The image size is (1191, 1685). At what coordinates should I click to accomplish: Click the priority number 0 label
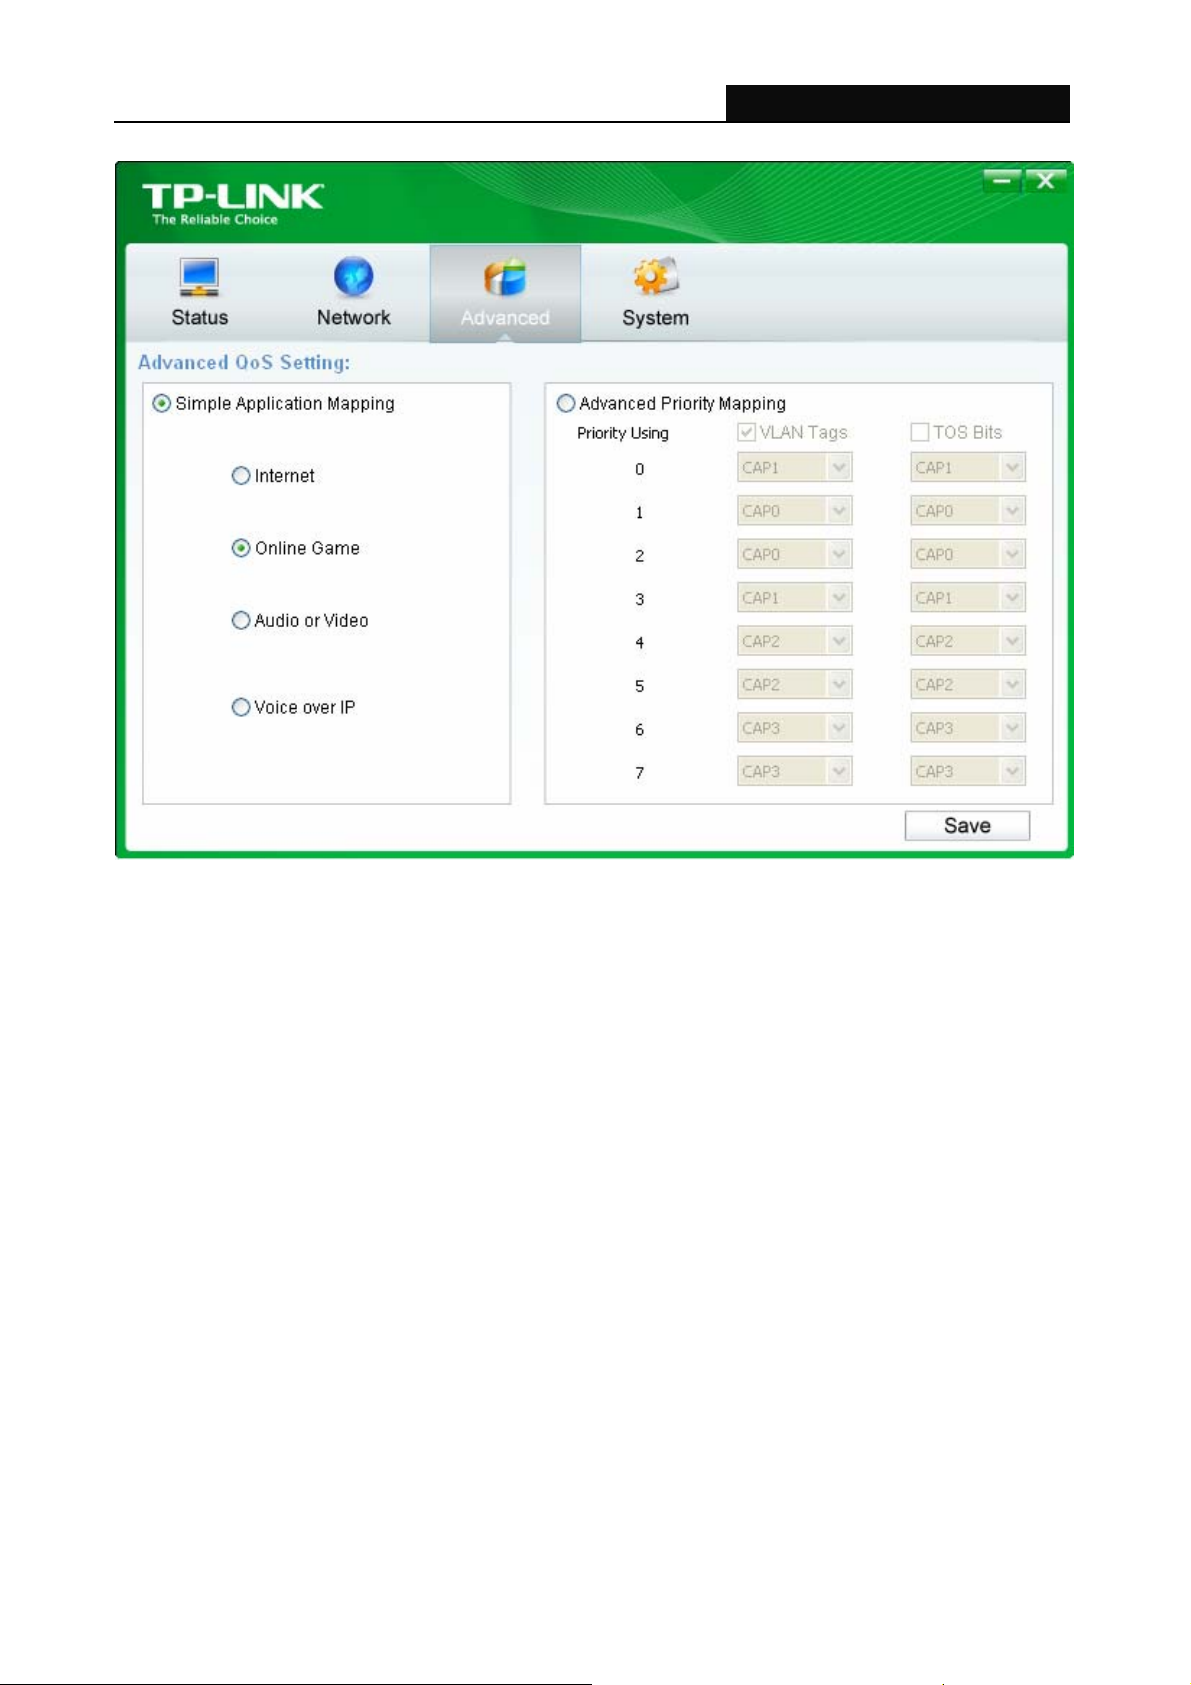click(639, 469)
